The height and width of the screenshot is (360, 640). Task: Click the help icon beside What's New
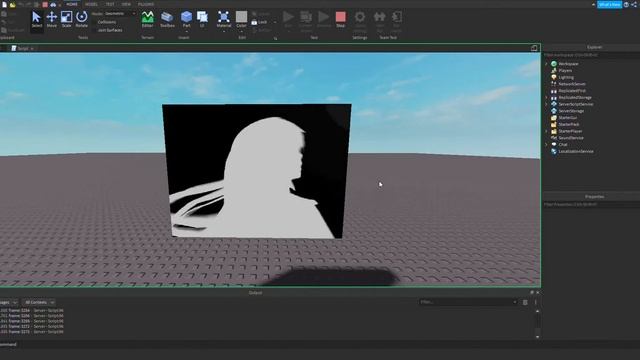coord(627,4)
